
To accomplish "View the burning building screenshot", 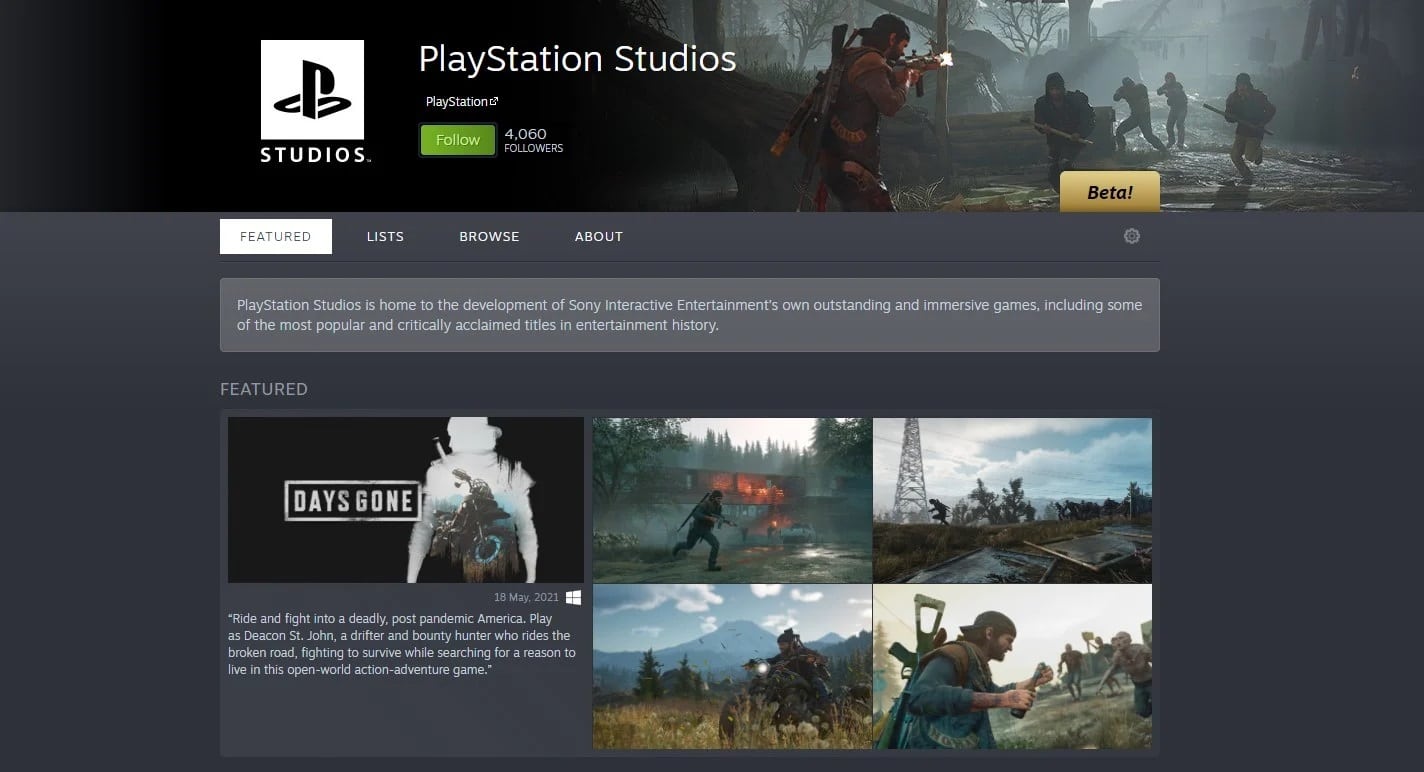I will (732, 500).
